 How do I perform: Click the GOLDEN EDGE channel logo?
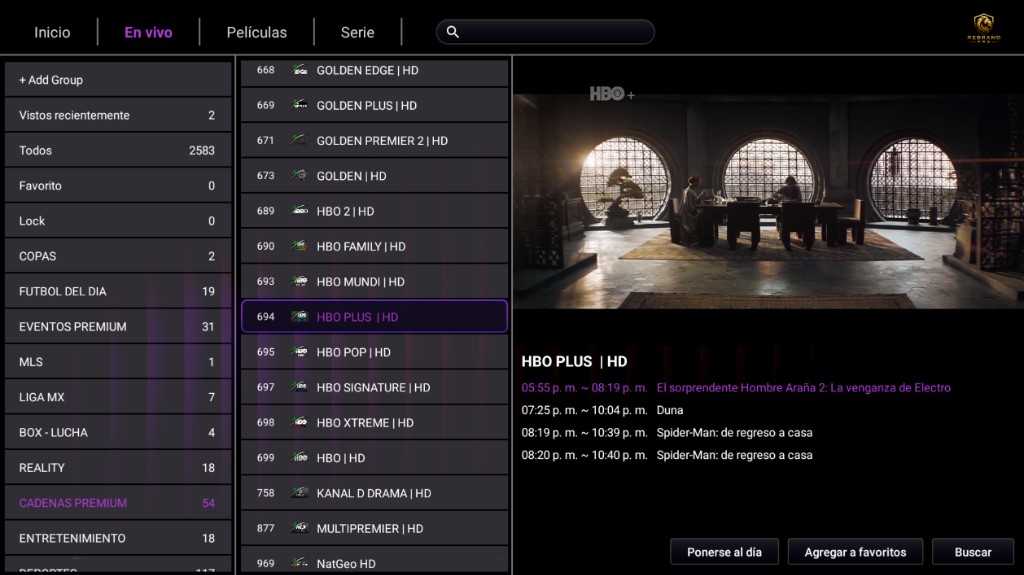(x=300, y=70)
